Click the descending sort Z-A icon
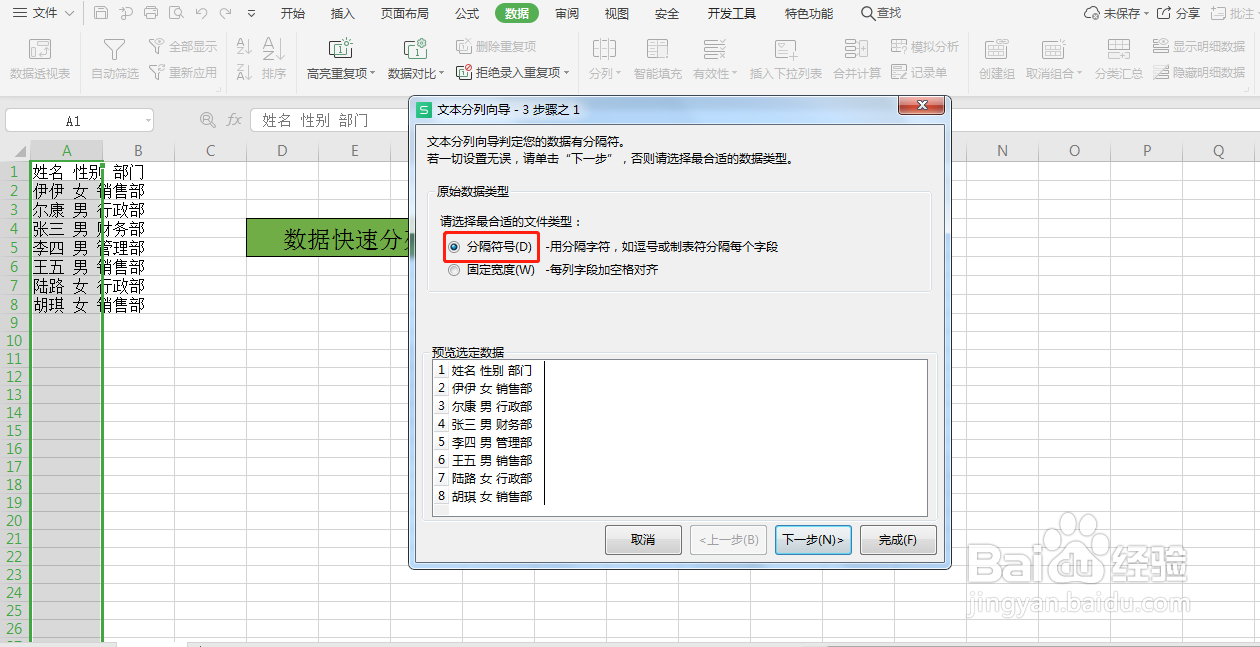This screenshot has height=647, width=1260. tap(245, 72)
